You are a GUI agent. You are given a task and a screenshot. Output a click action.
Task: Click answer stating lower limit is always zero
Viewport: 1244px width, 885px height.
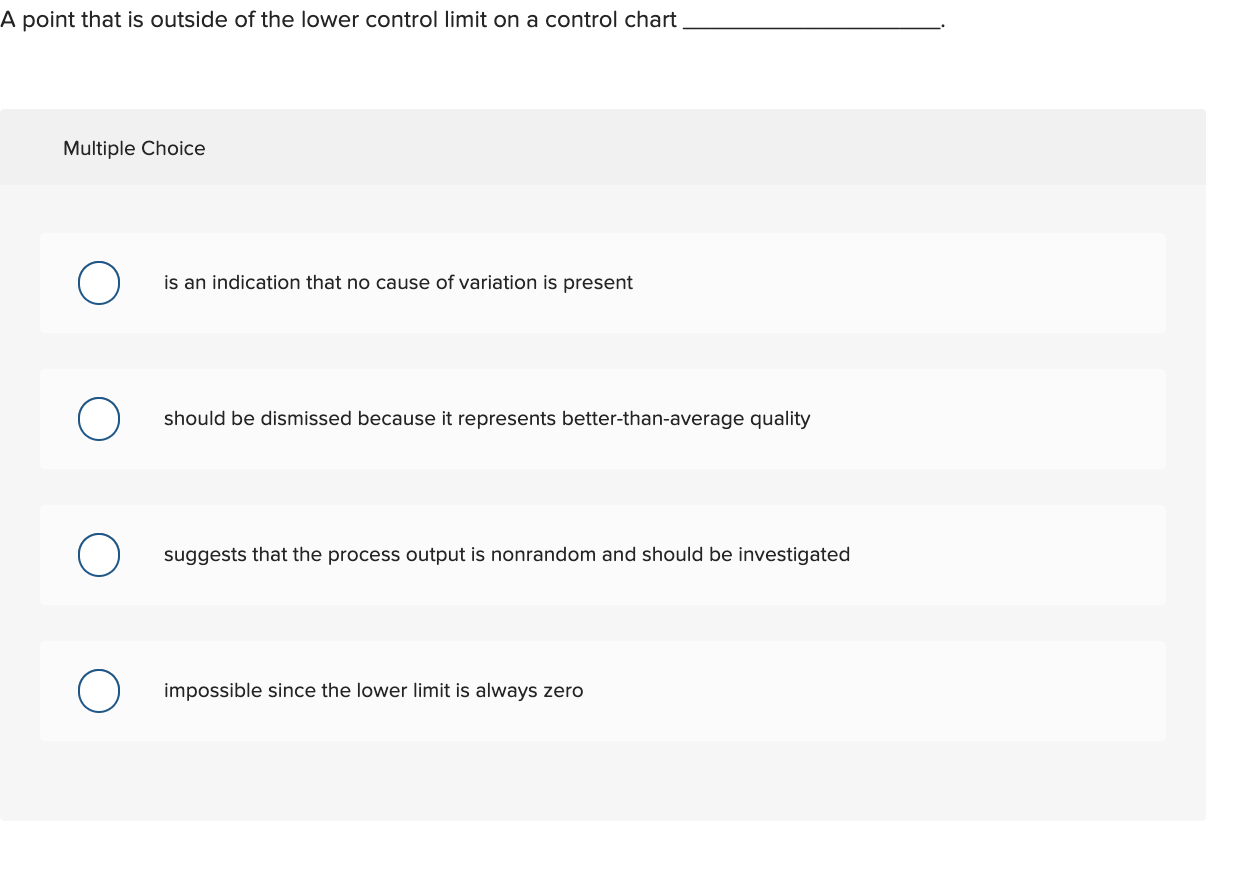[373, 690]
